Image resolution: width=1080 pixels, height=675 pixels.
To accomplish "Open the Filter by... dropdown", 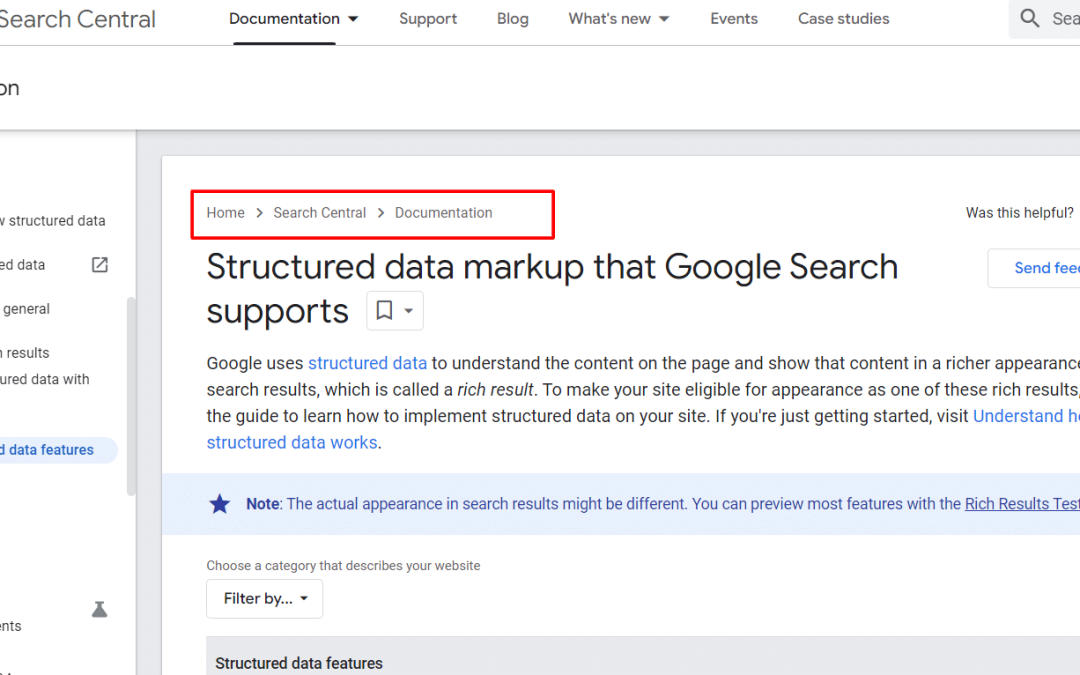I will click(x=264, y=599).
